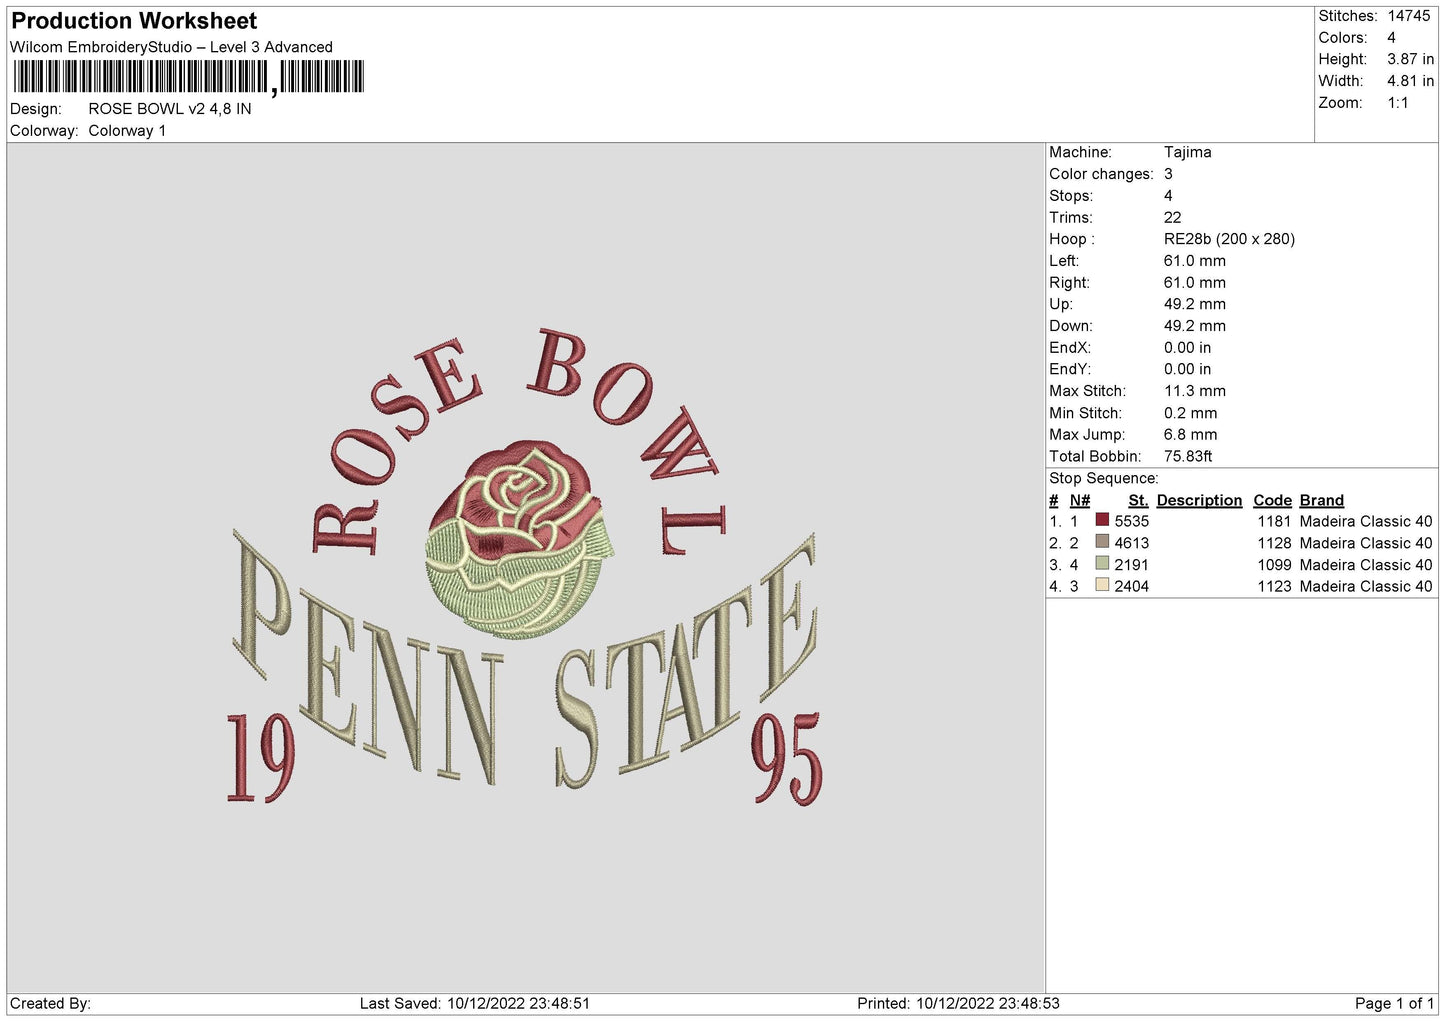The image size is (1445, 1021).
Task: Click the 'Production Worksheet' heading
Action: [x=134, y=21]
